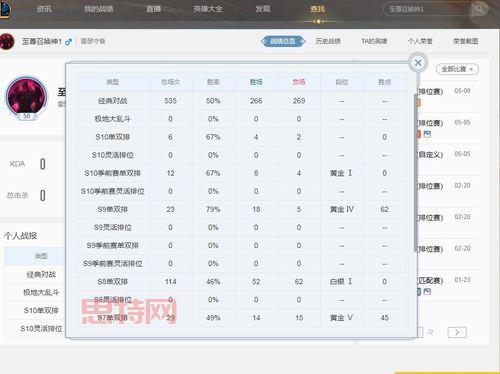Select the 经典对战 row in popup table
Screen dimensions: 500x374
pos(242,101)
